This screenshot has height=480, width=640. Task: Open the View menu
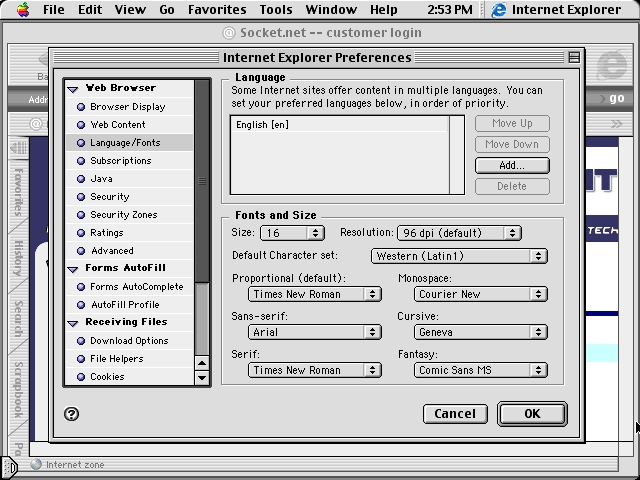coord(130,9)
